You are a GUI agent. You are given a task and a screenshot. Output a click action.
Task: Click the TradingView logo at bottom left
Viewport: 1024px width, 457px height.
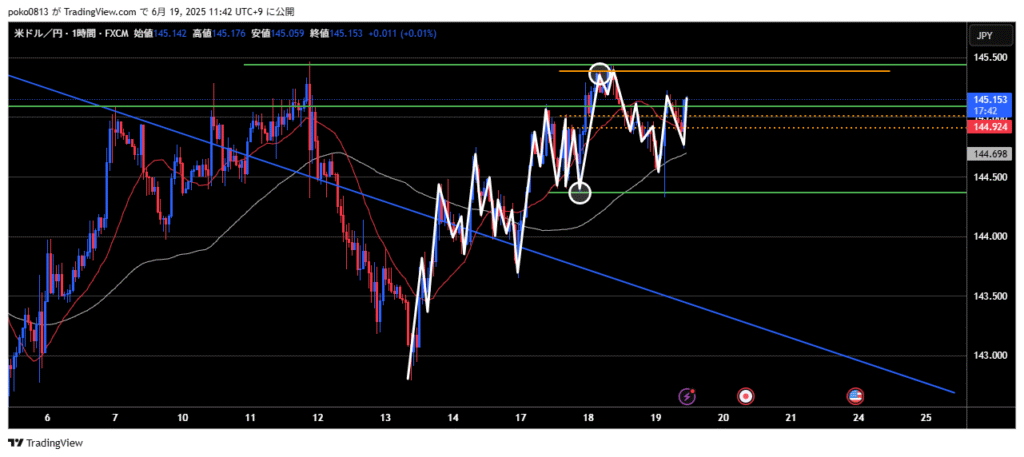(x=47, y=443)
